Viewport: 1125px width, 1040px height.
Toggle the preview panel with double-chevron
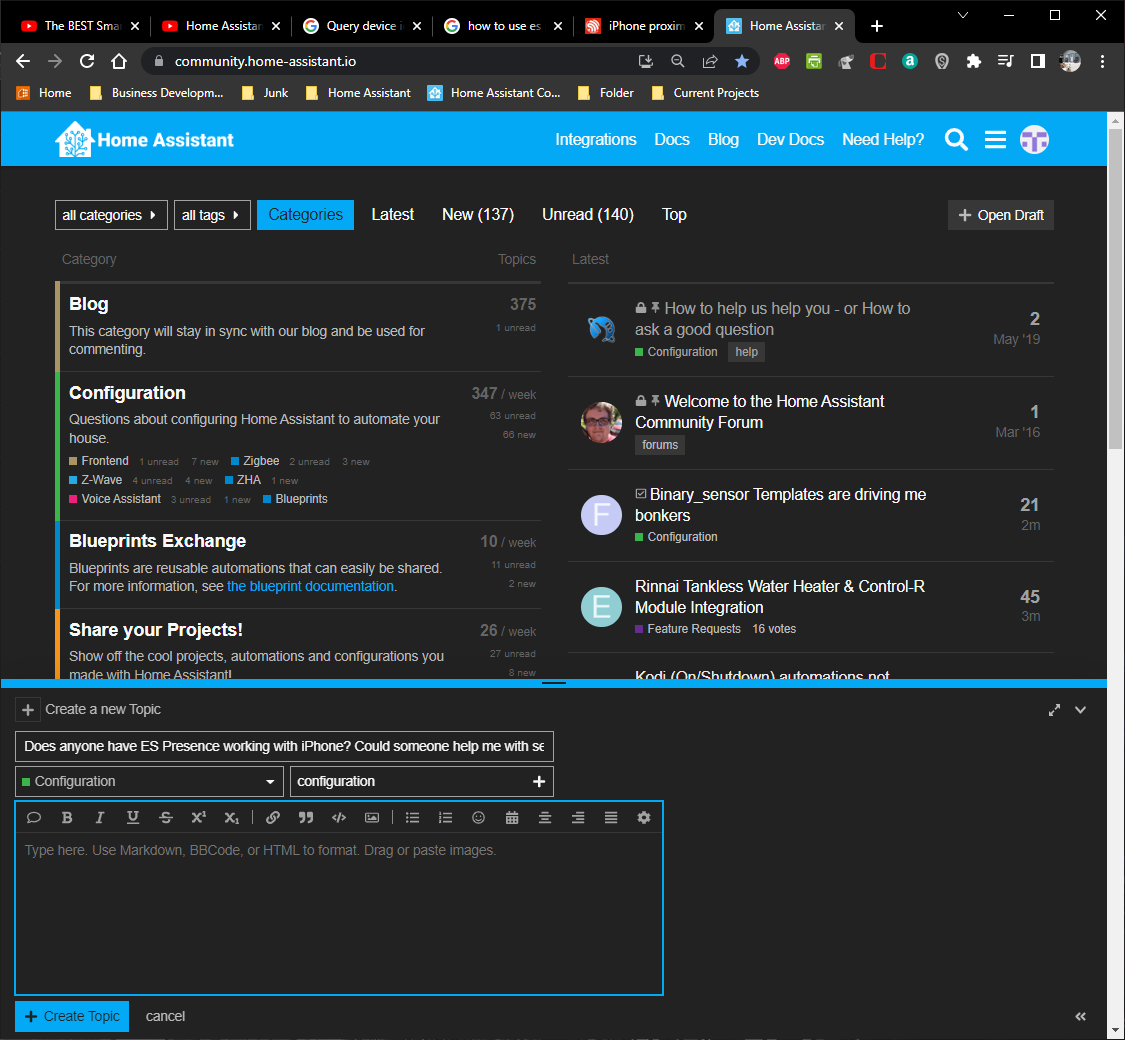[1081, 1016]
